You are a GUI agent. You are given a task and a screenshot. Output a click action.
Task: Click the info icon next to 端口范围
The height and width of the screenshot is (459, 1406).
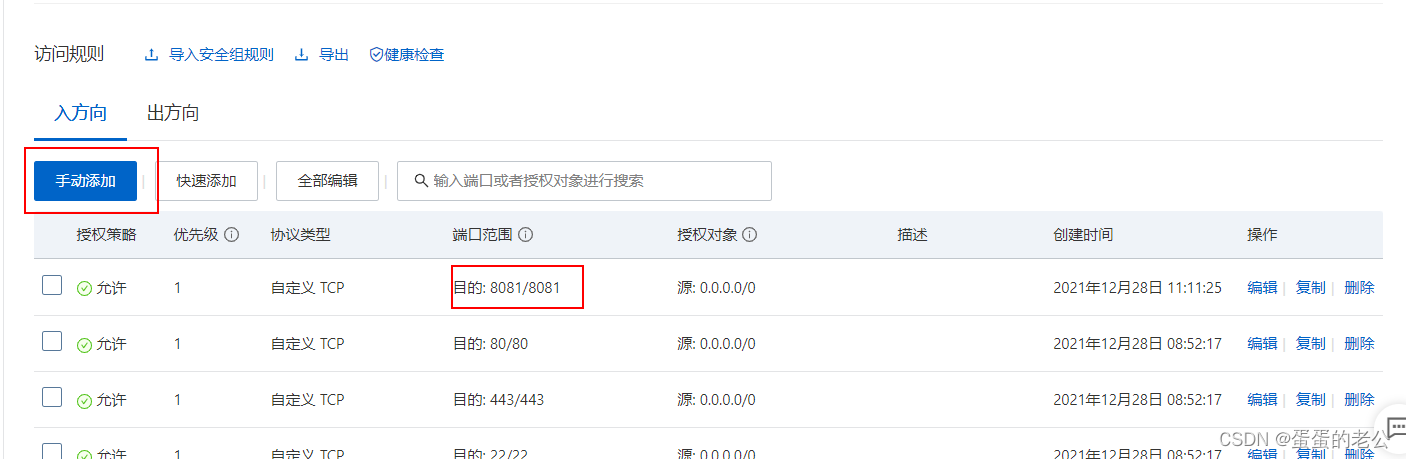tap(525, 235)
